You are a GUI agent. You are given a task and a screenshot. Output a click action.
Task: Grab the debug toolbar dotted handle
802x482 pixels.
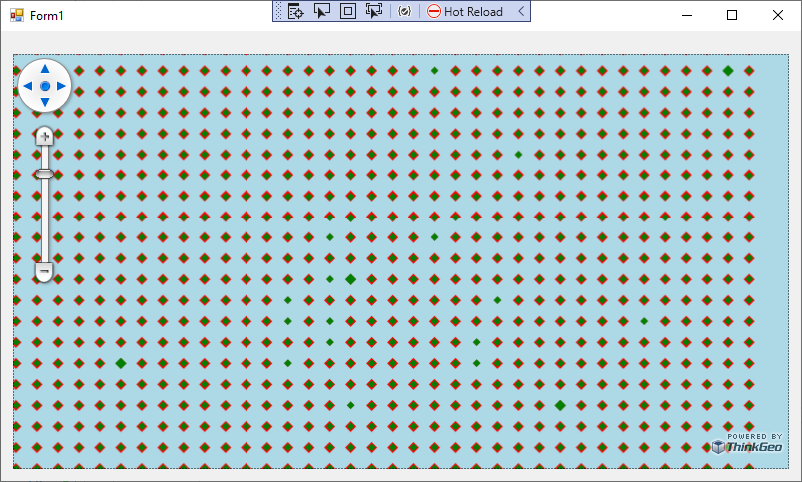click(x=278, y=11)
